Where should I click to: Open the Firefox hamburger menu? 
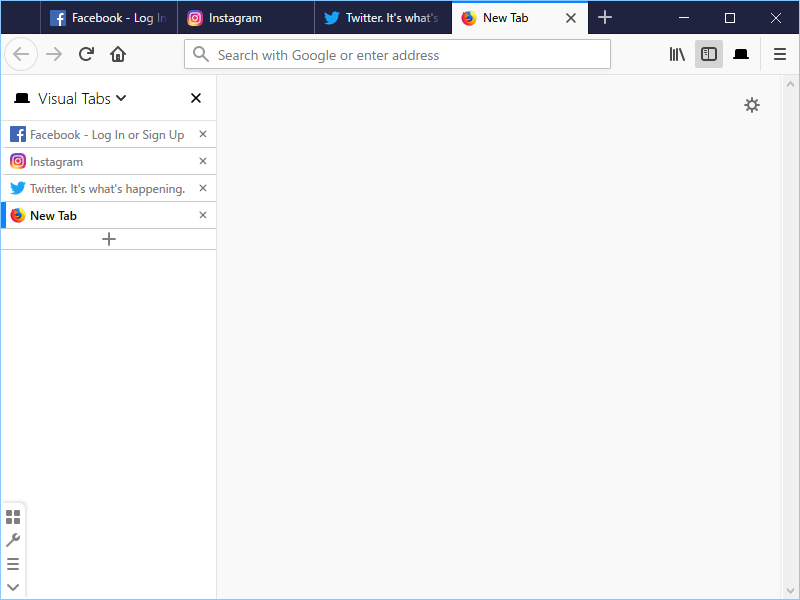[780, 54]
